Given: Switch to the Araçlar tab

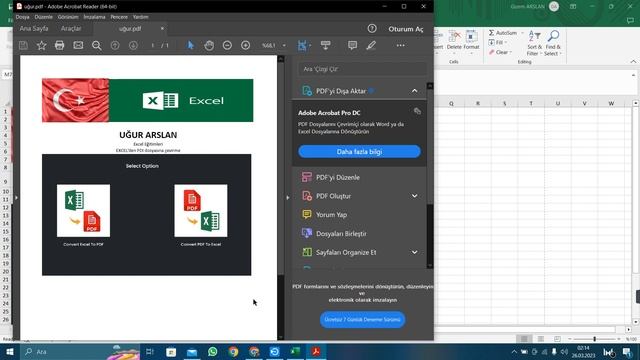Looking at the screenshot, I should (x=71, y=29).
